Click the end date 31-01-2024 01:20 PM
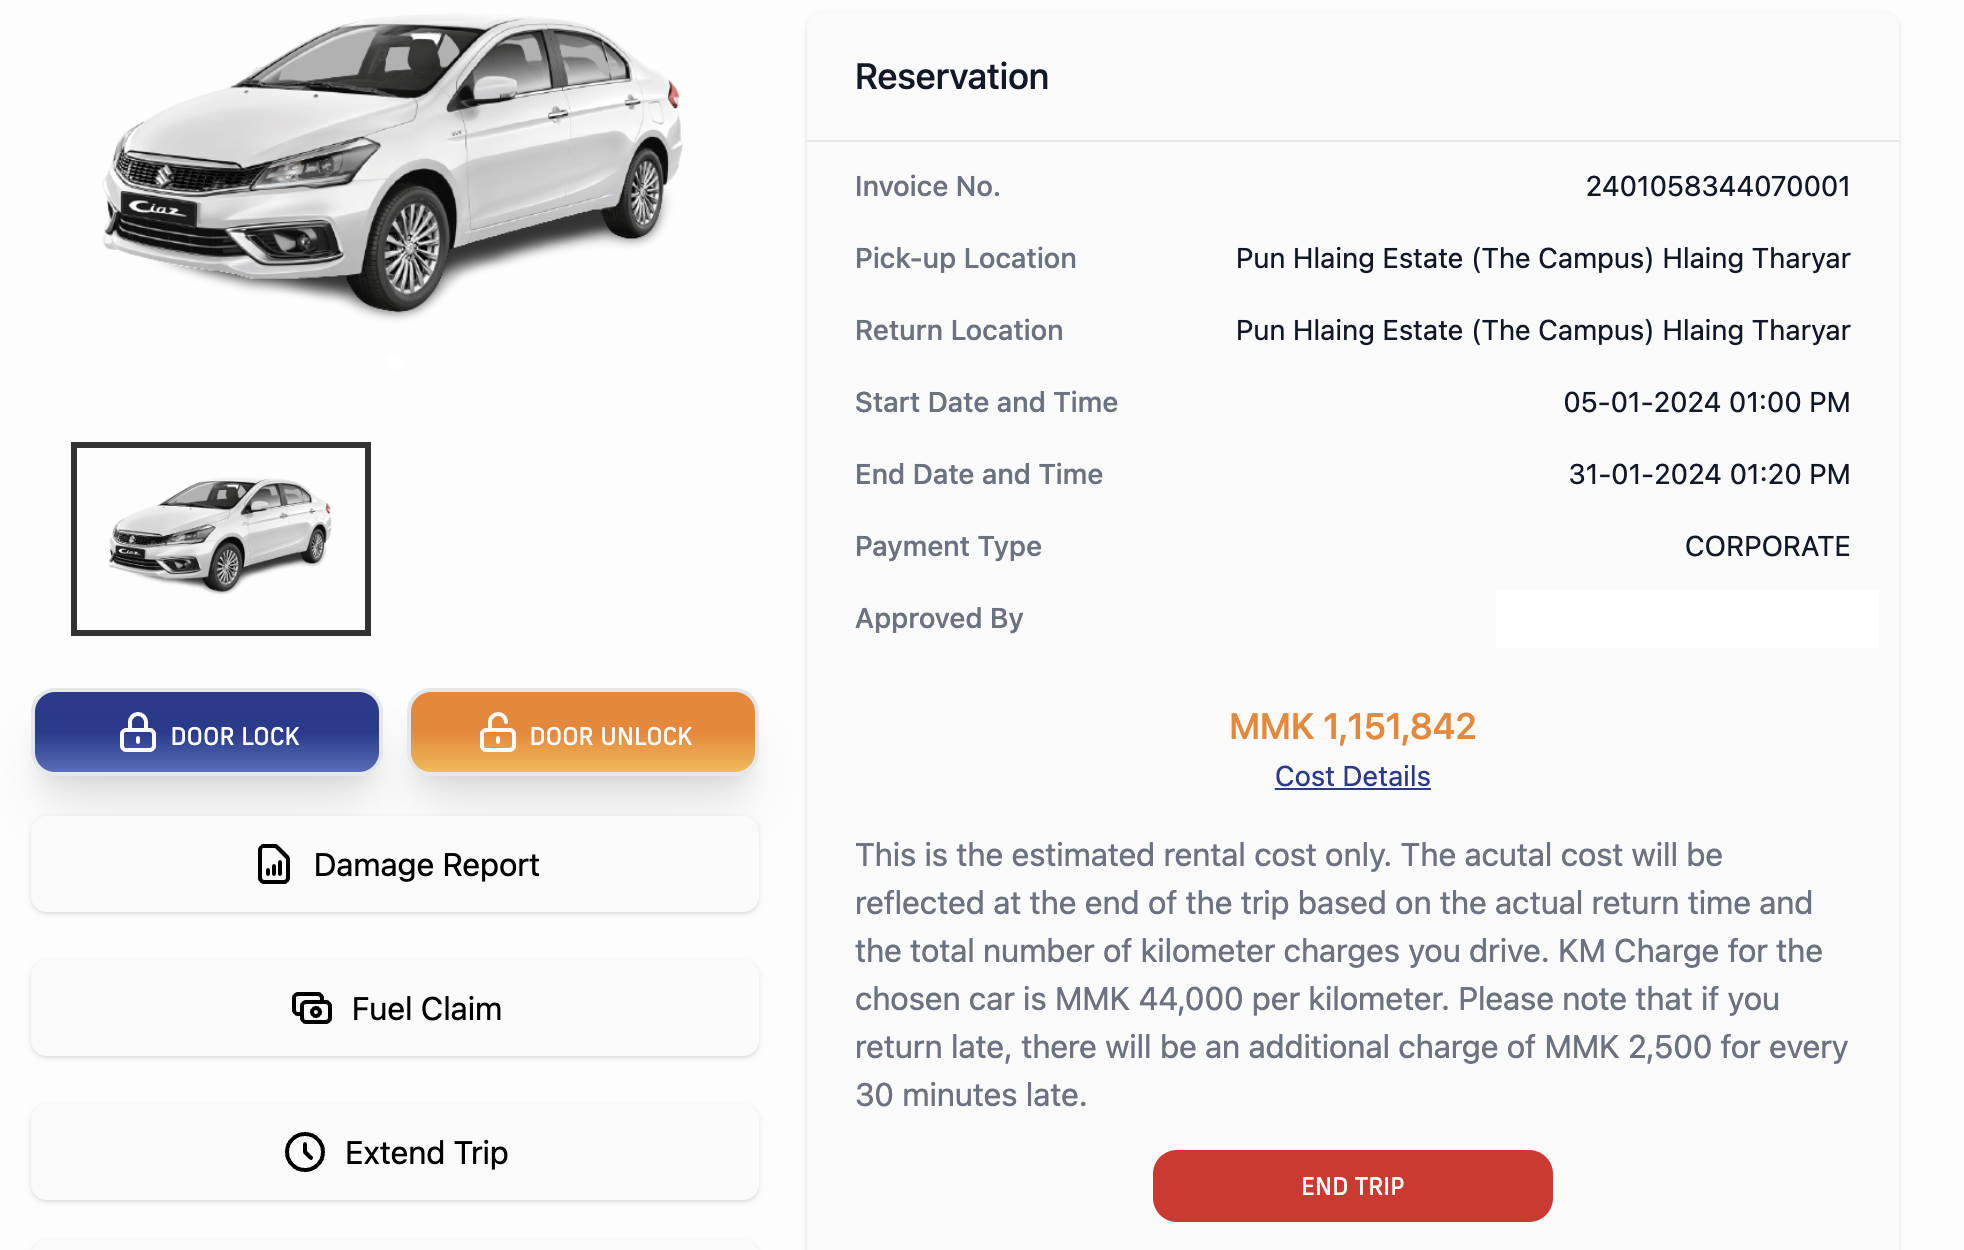This screenshot has height=1250, width=1964. [x=1708, y=474]
